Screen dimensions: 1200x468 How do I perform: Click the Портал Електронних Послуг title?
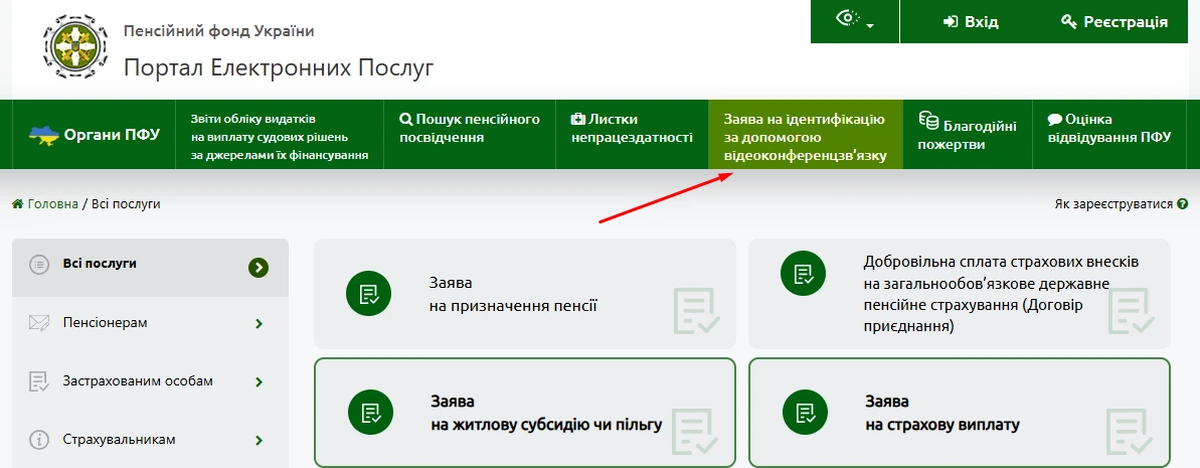(279, 69)
